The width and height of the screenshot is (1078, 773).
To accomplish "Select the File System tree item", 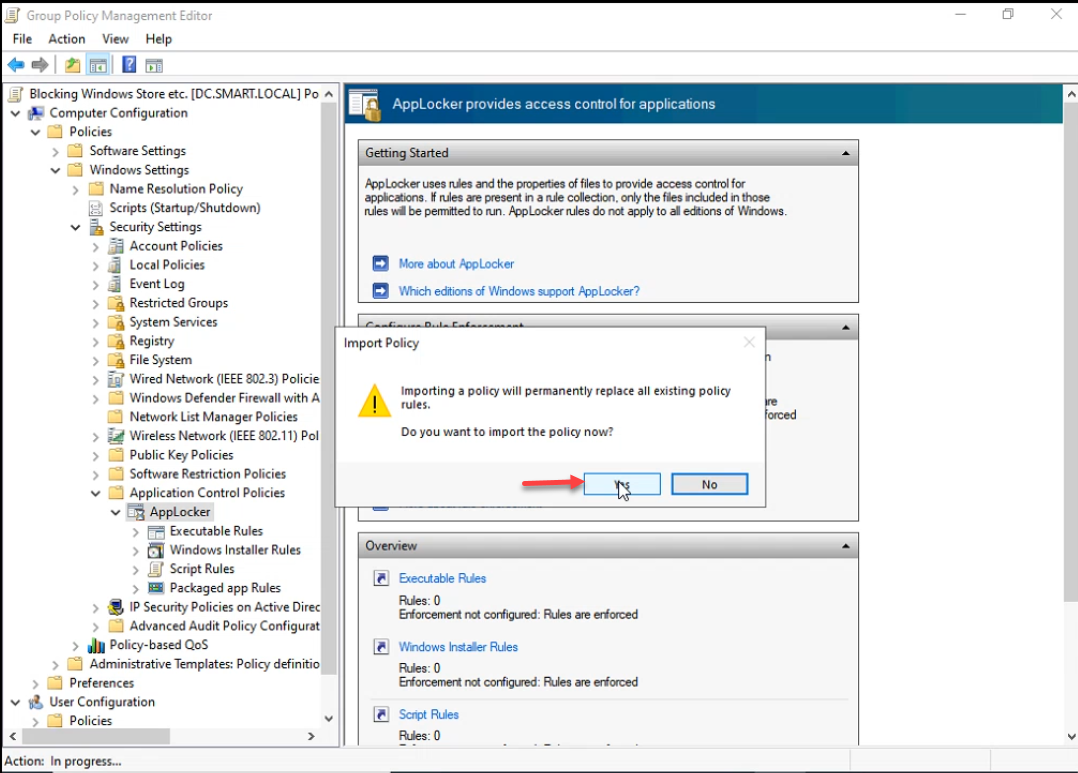I will (x=160, y=360).
